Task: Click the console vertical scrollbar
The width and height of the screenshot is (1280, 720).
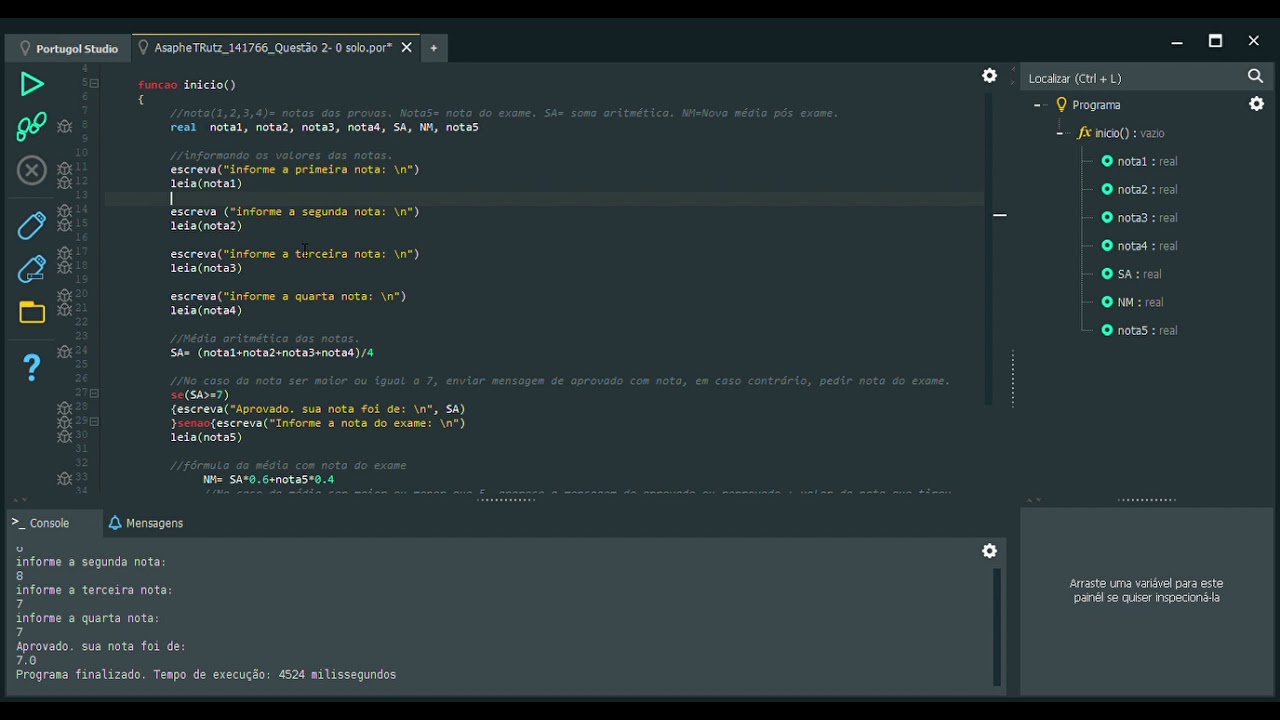Action: pos(997,627)
